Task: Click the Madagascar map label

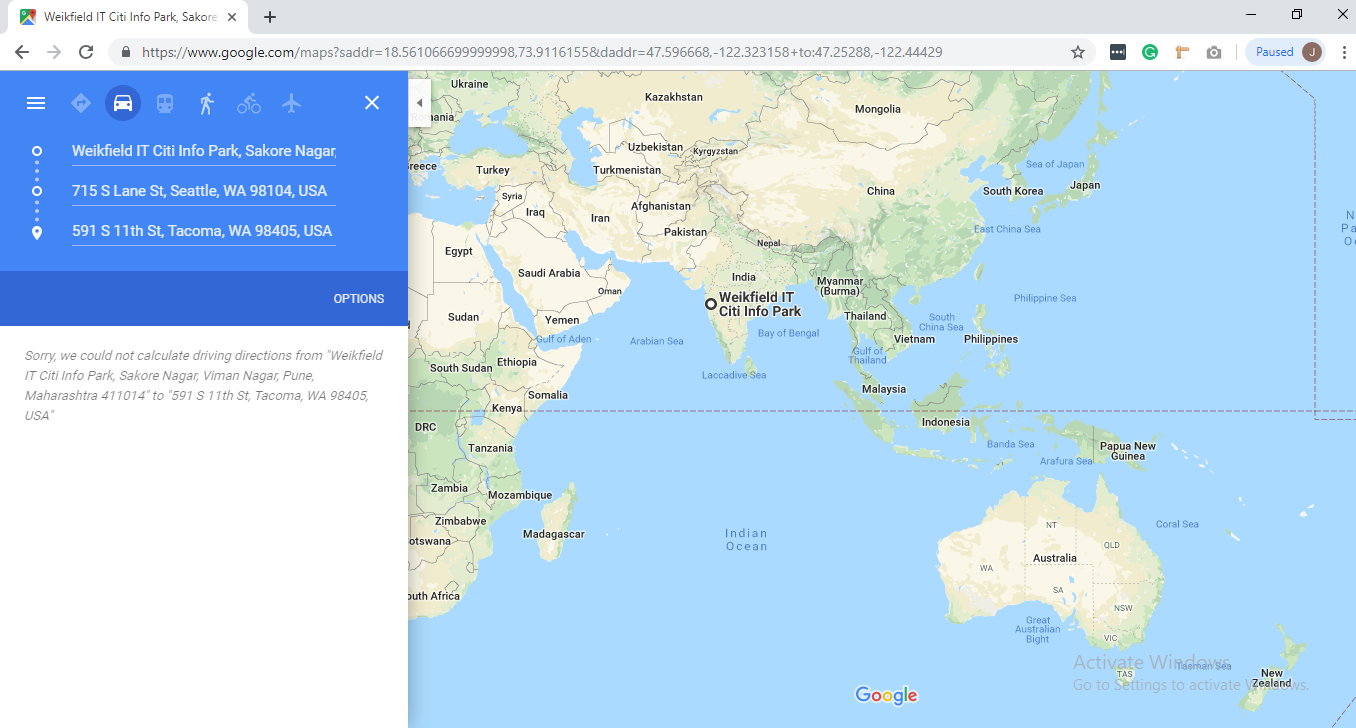Action: (x=554, y=534)
